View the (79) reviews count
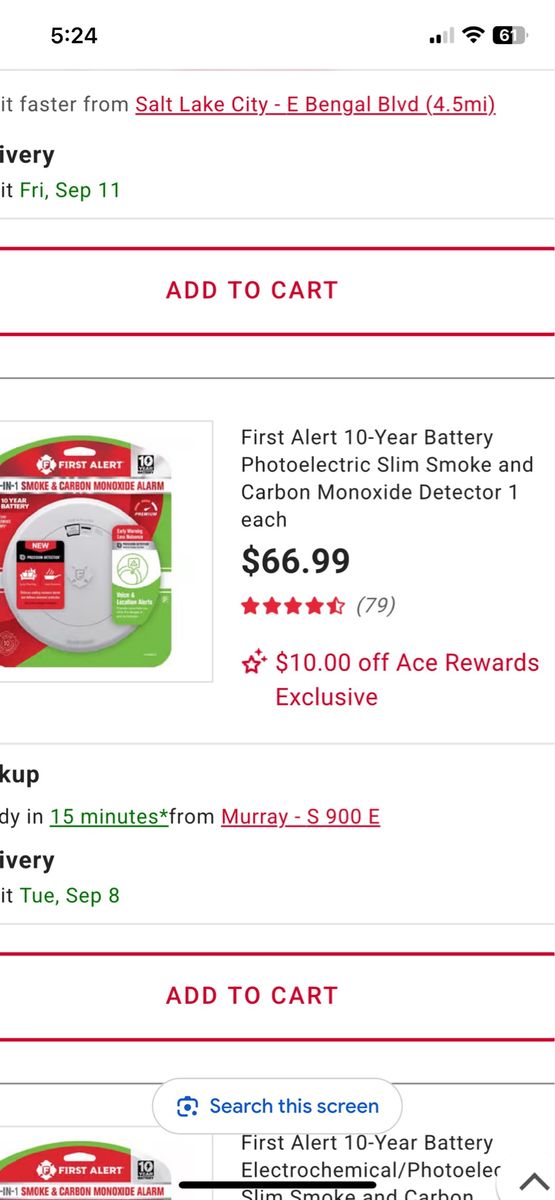 (376, 605)
